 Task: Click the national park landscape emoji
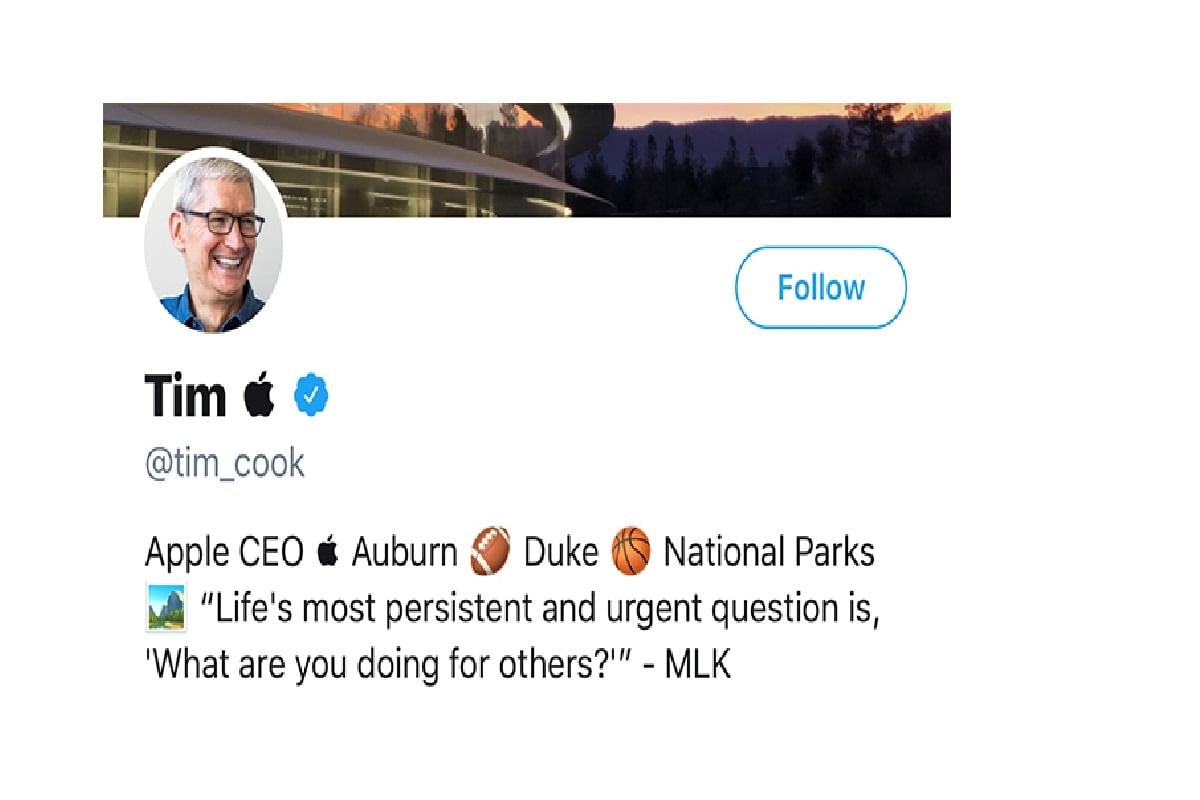[165, 608]
